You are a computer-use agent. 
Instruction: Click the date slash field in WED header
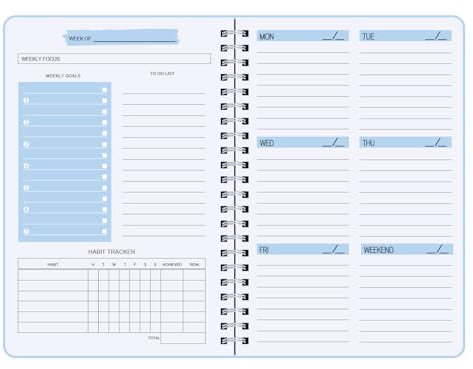[333, 143]
